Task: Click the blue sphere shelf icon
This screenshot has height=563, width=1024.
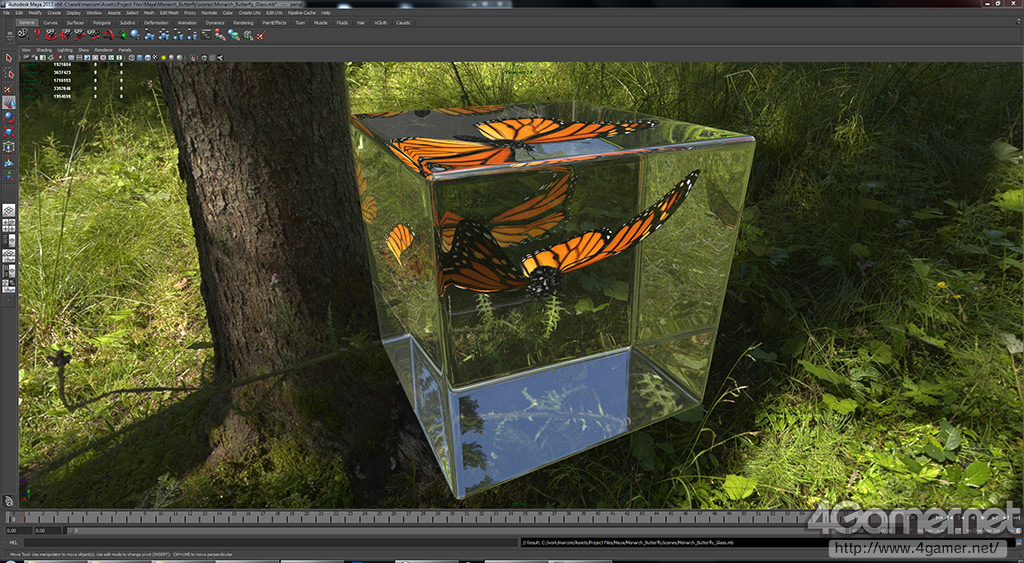Action: (x=135, y=35)
